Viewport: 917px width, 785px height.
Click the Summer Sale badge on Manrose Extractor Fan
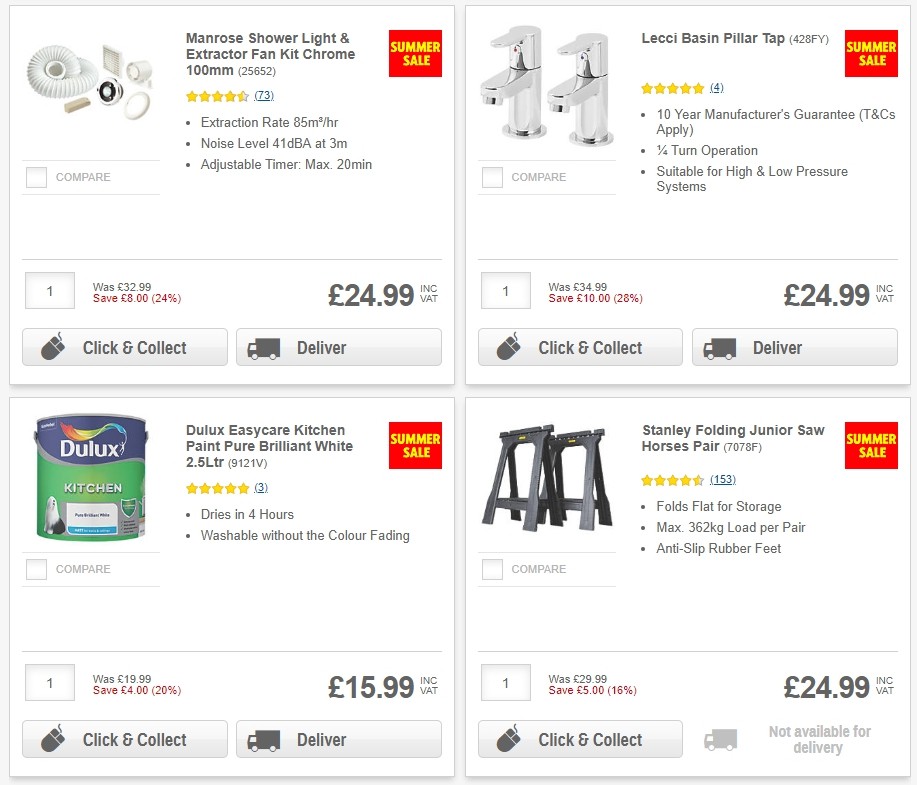point(414,54)
